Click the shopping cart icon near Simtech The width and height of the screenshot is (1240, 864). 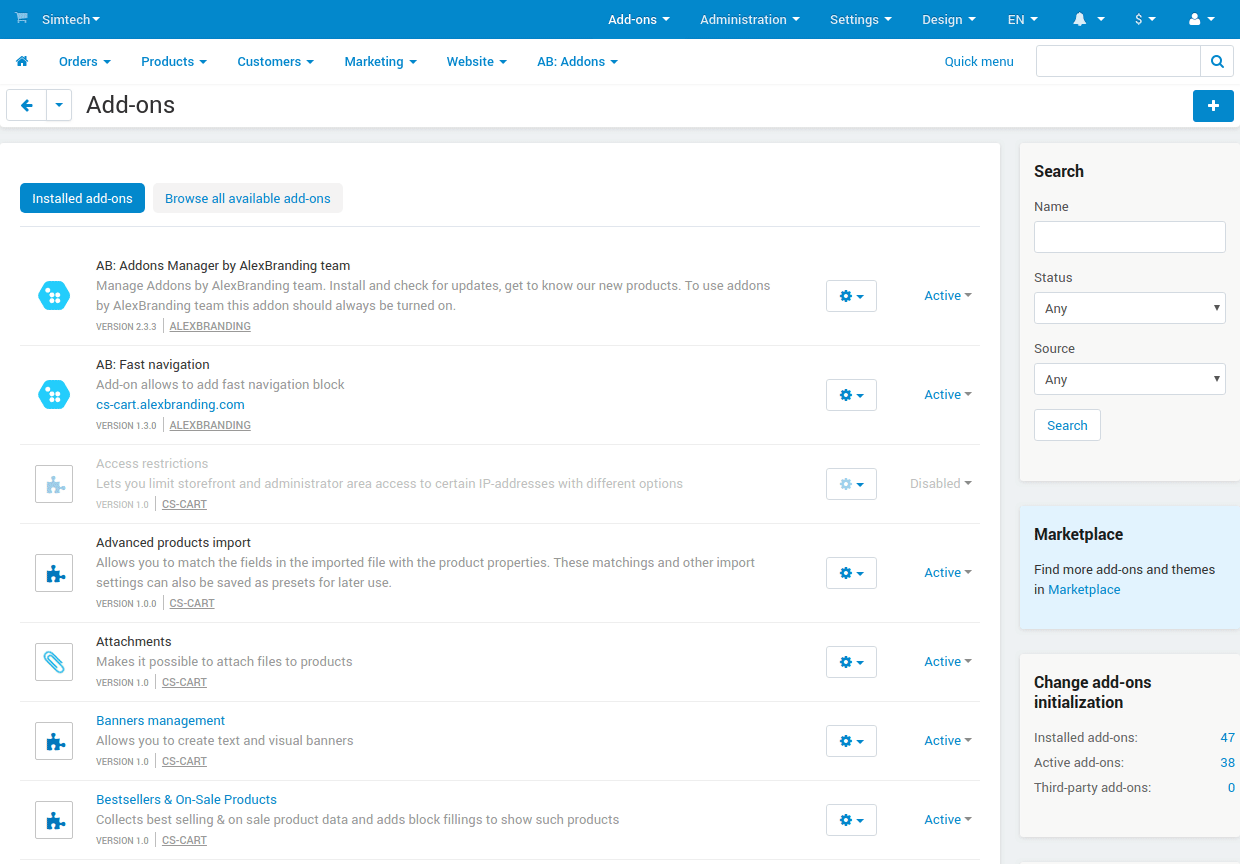[21, 19]
